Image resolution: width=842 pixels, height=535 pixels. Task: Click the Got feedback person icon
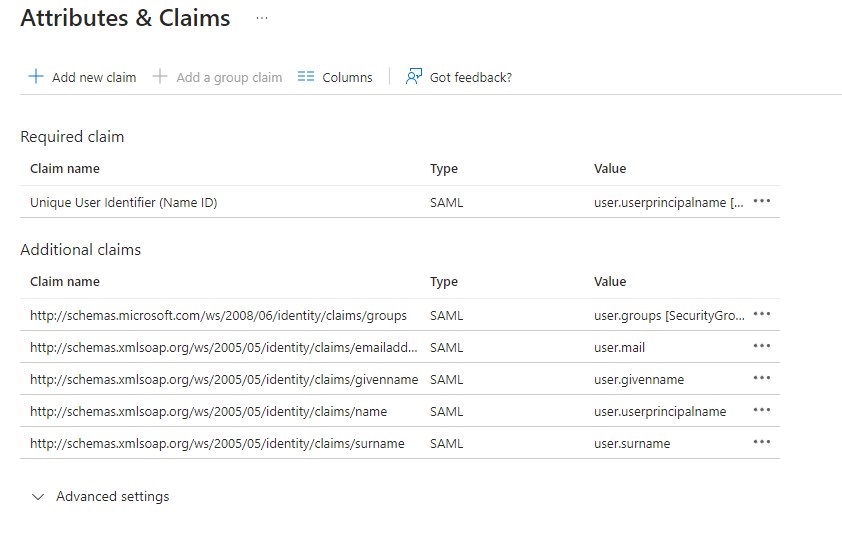414,77
